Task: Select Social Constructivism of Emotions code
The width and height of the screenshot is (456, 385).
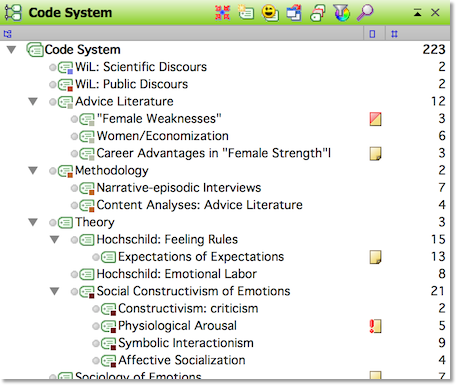Action: [193, 291]
